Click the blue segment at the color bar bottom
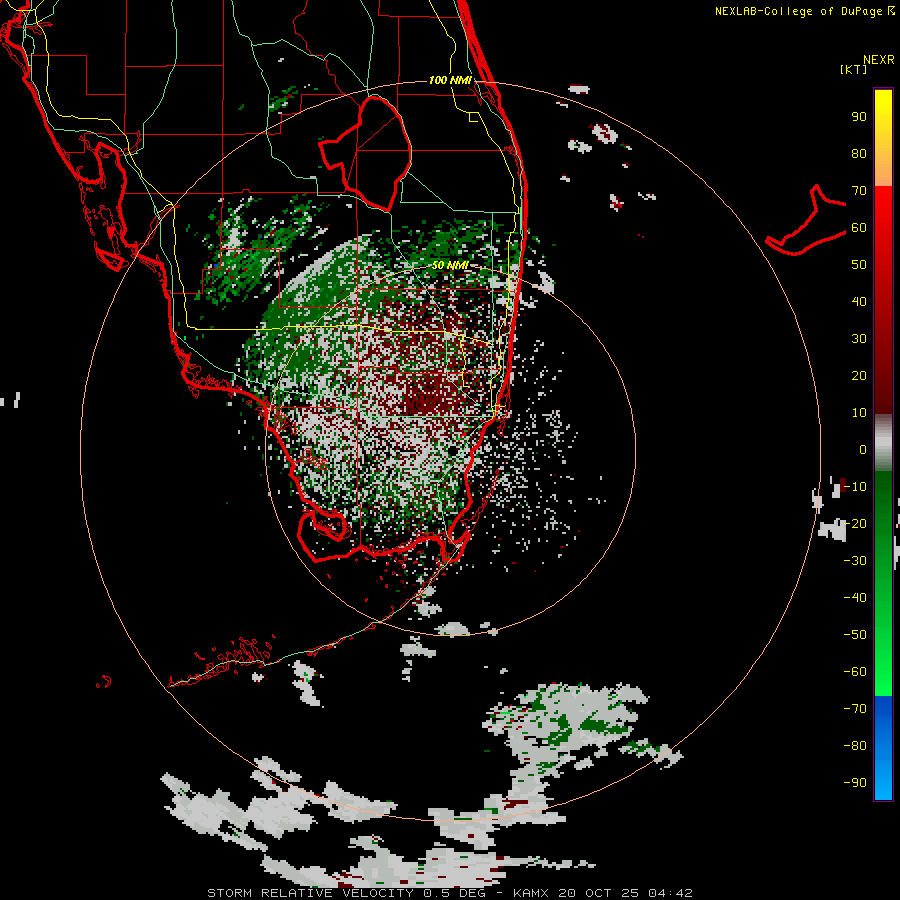Image resolution: width=900 pixels, height=900 pixels. coord(883,748)
